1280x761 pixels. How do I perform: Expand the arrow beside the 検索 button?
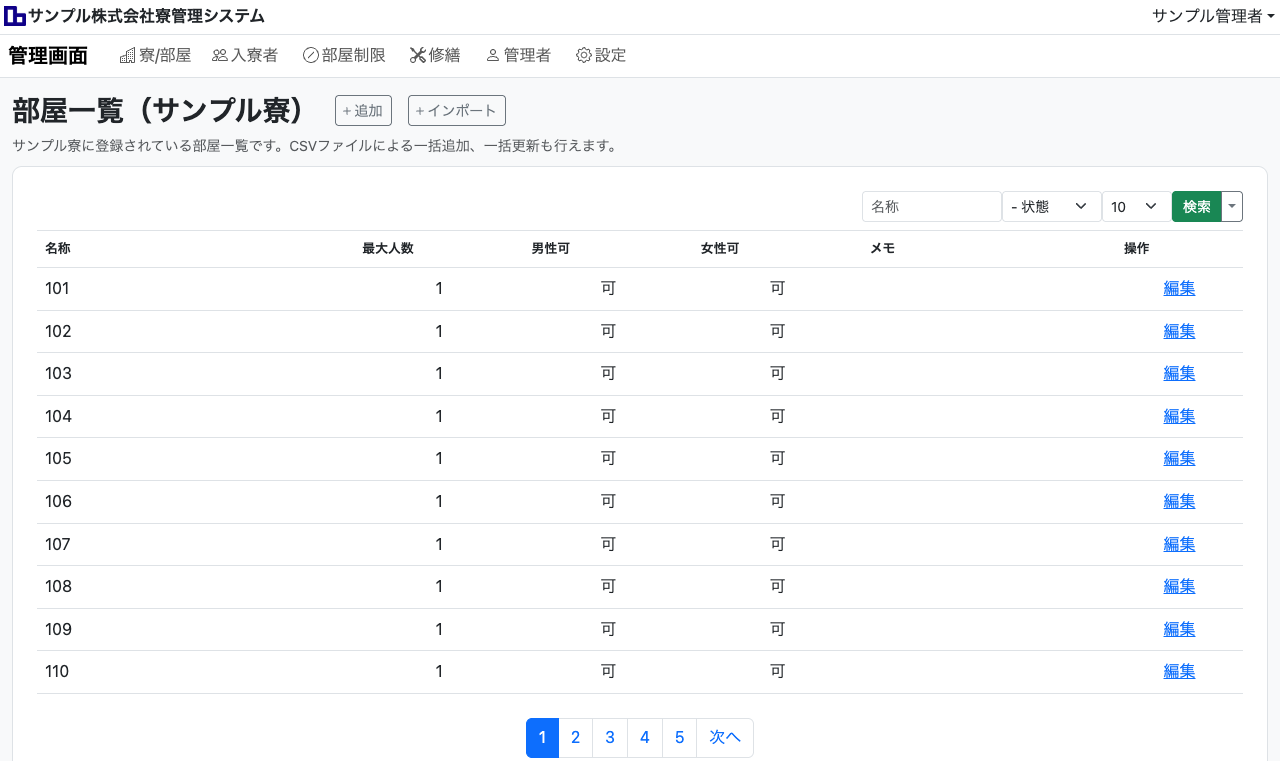point(1232,207)
